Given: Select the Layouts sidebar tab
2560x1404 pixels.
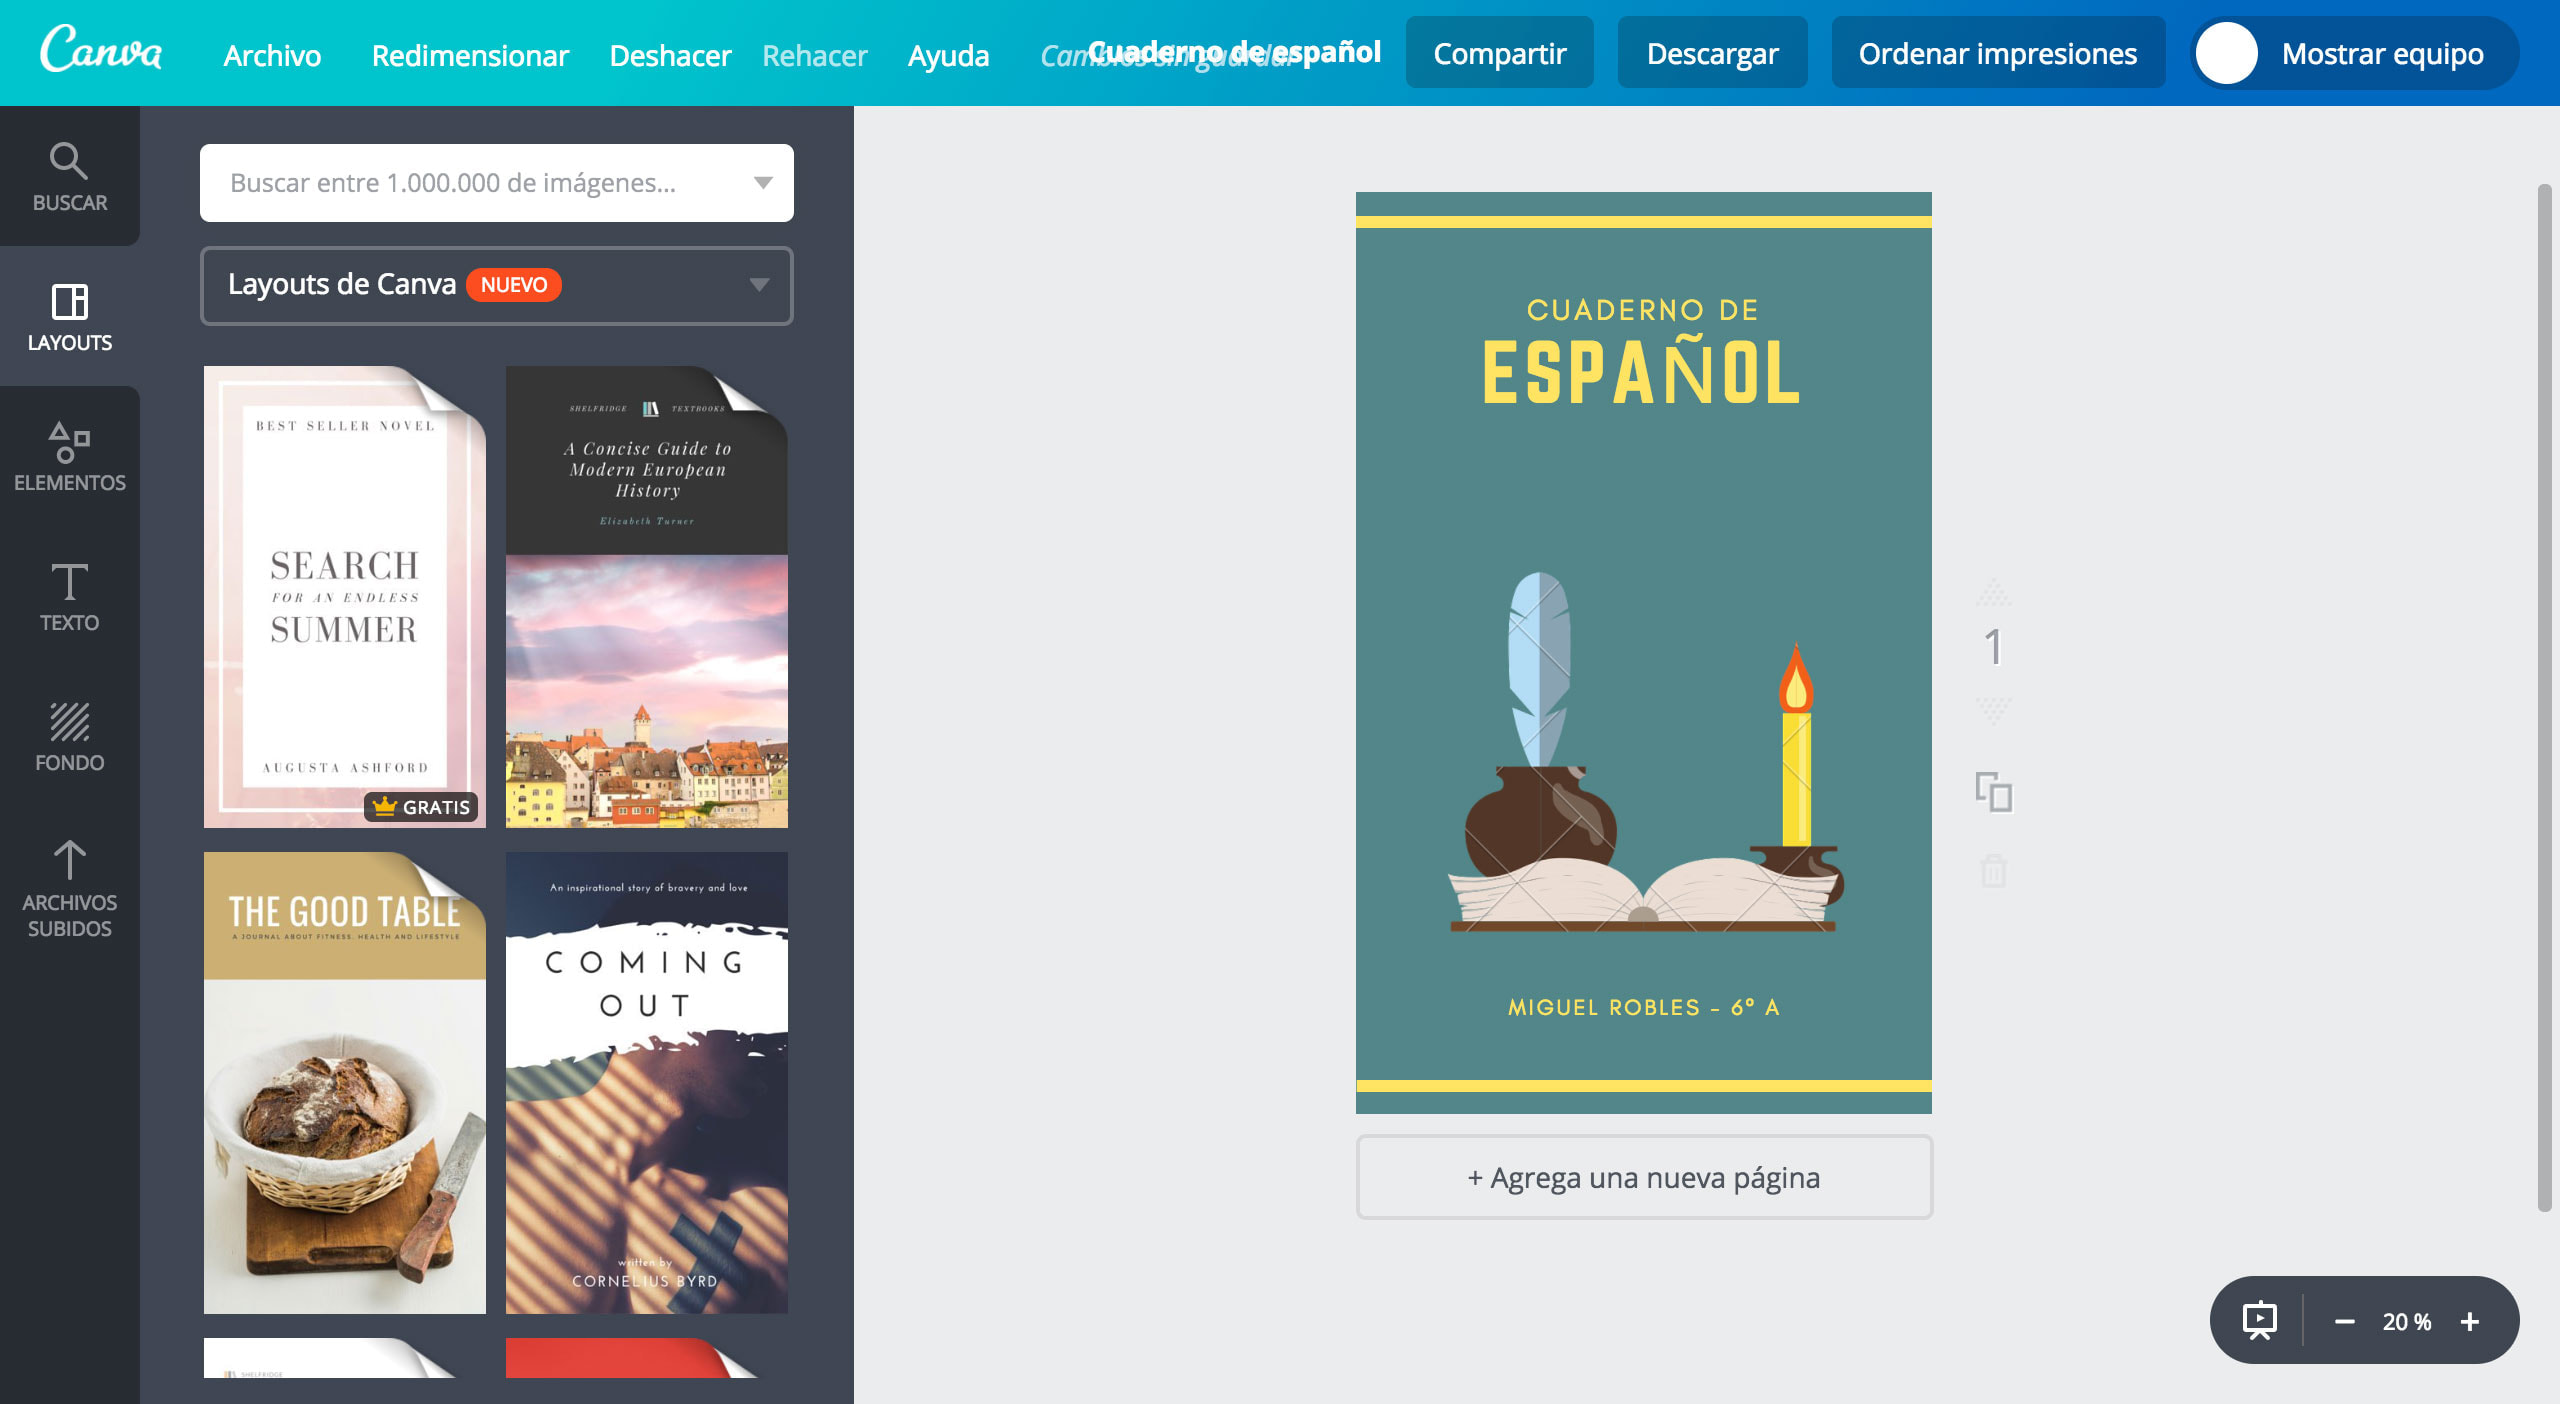Looking at the screenshot, I should pyautogui.click(x=69, y=317).
